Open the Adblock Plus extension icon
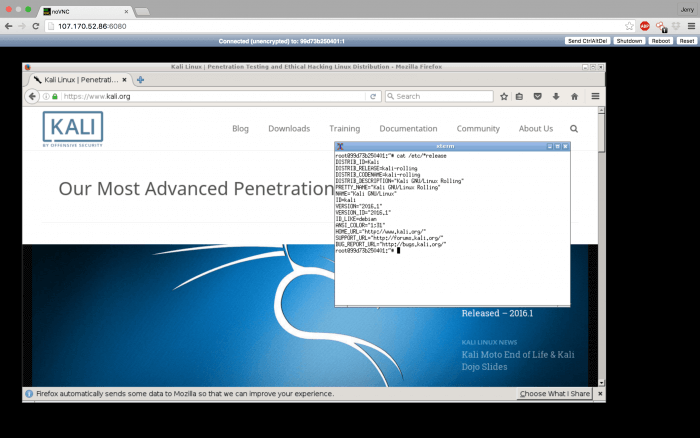 point(645,26)
